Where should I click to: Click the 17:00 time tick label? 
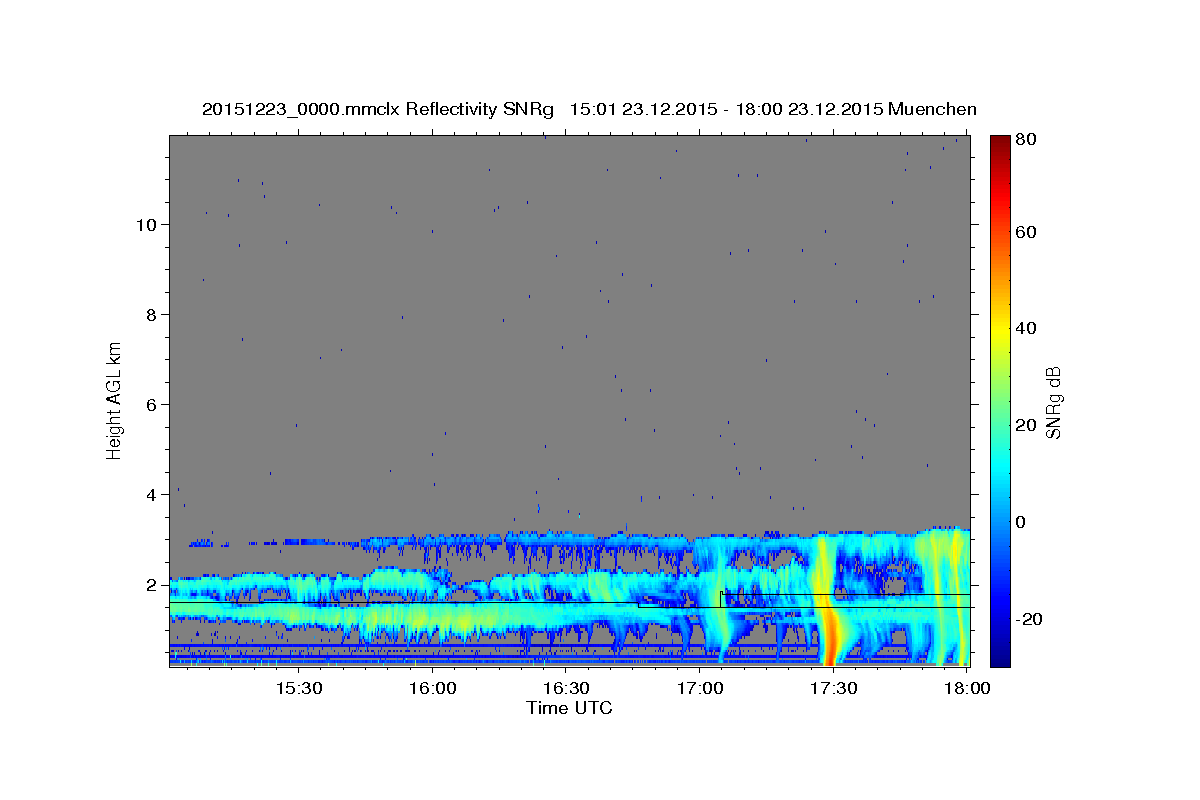[x=700, y=689]
